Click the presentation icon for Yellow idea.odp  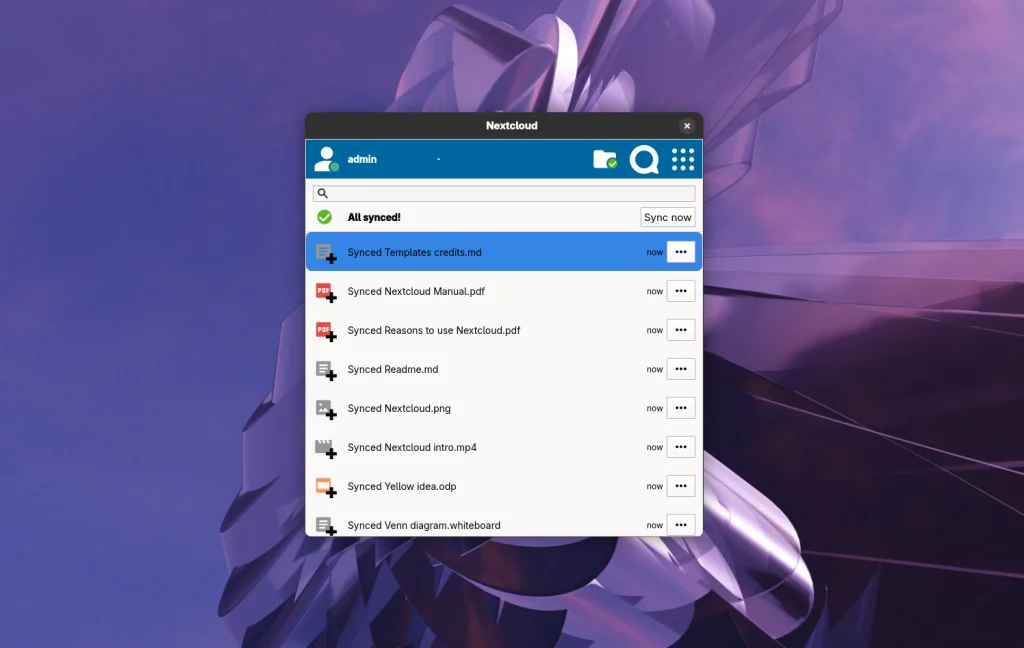[x=324, y=486]
